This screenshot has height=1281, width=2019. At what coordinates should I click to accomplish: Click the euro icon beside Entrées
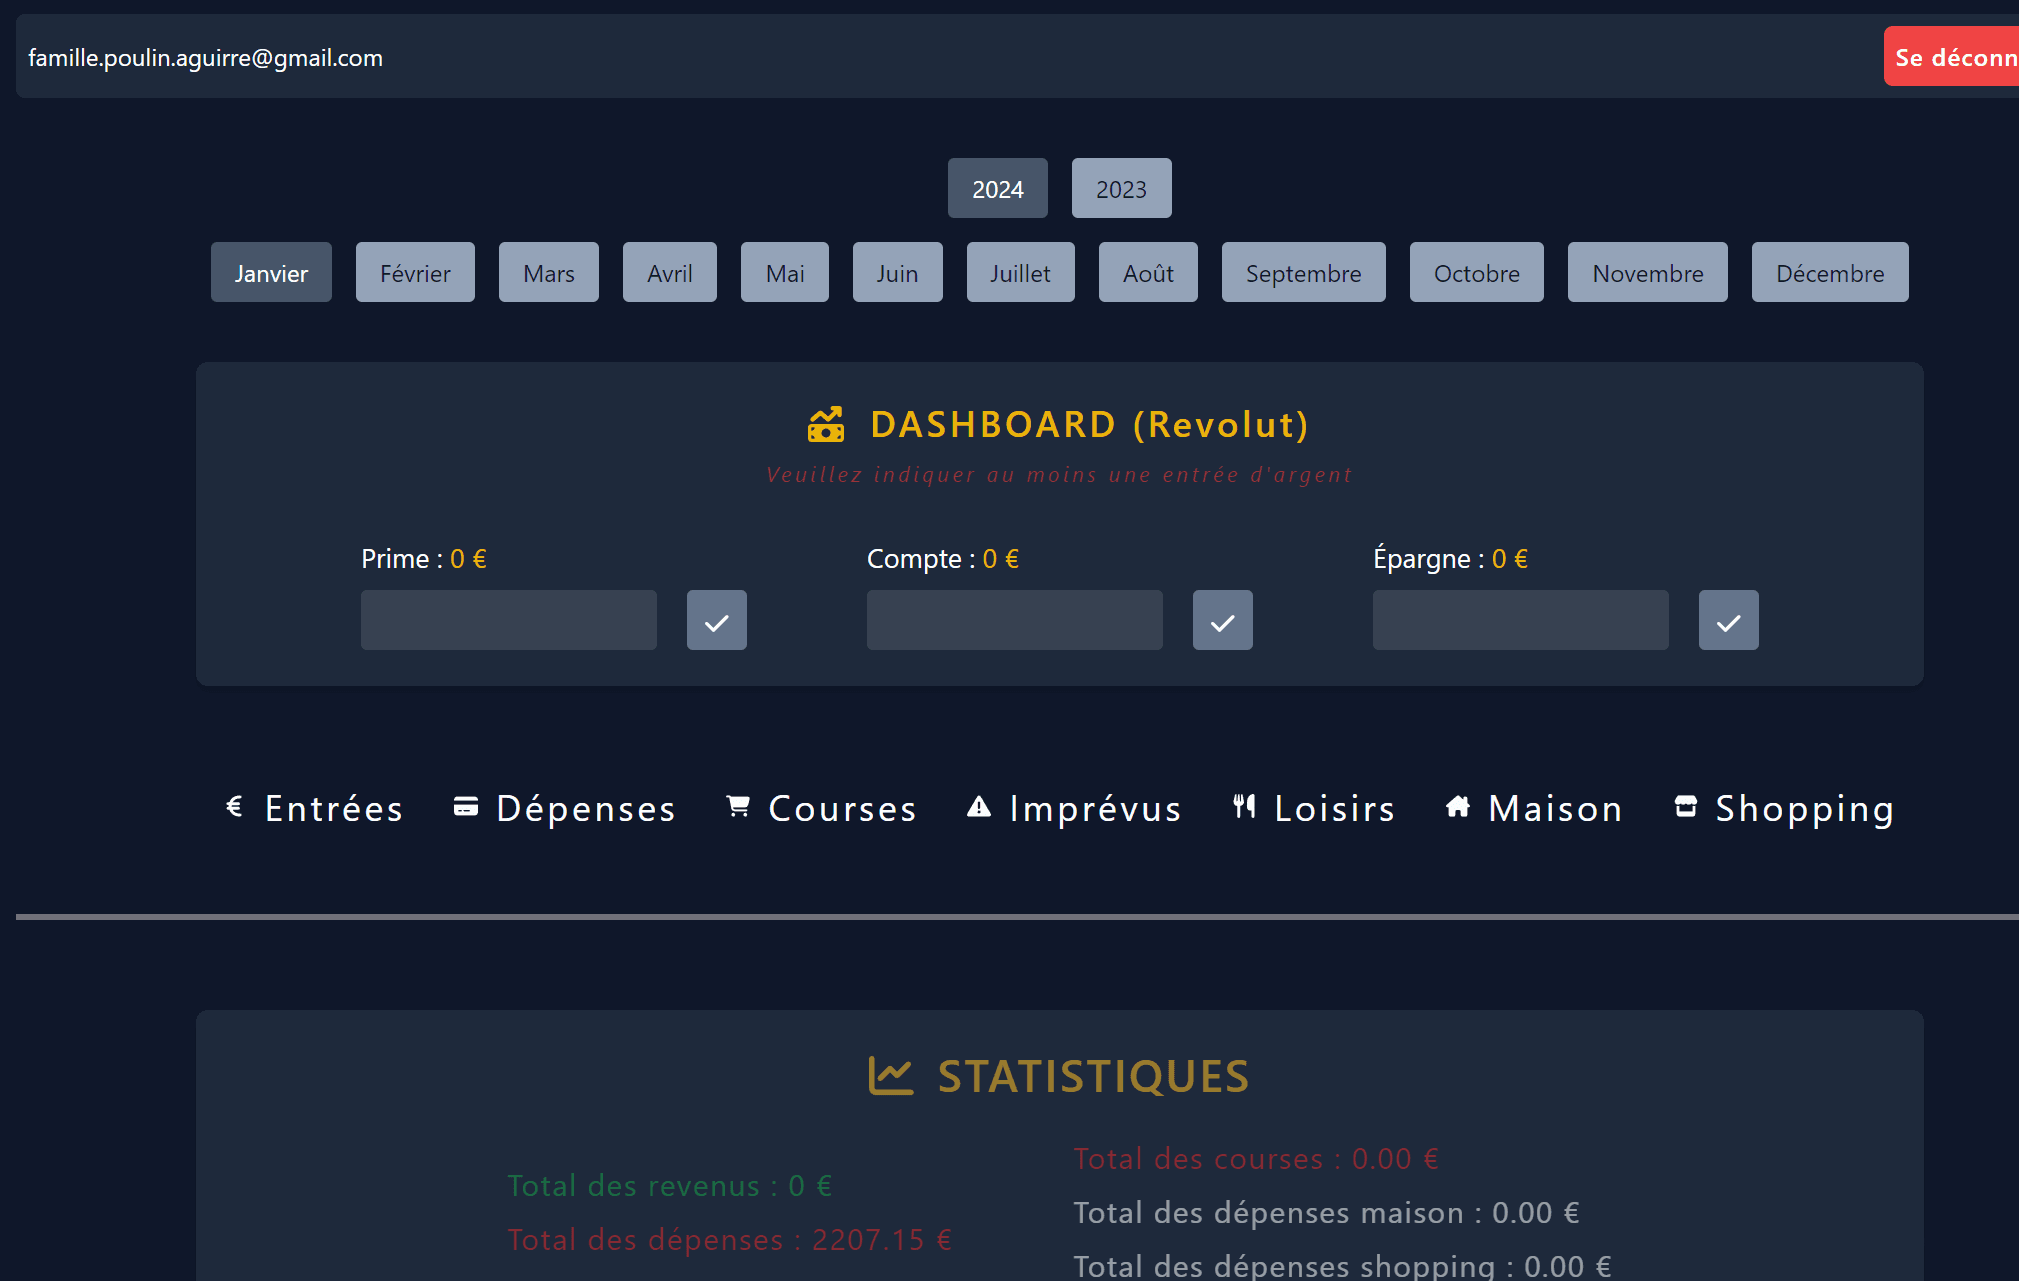(x=235, y=806)
